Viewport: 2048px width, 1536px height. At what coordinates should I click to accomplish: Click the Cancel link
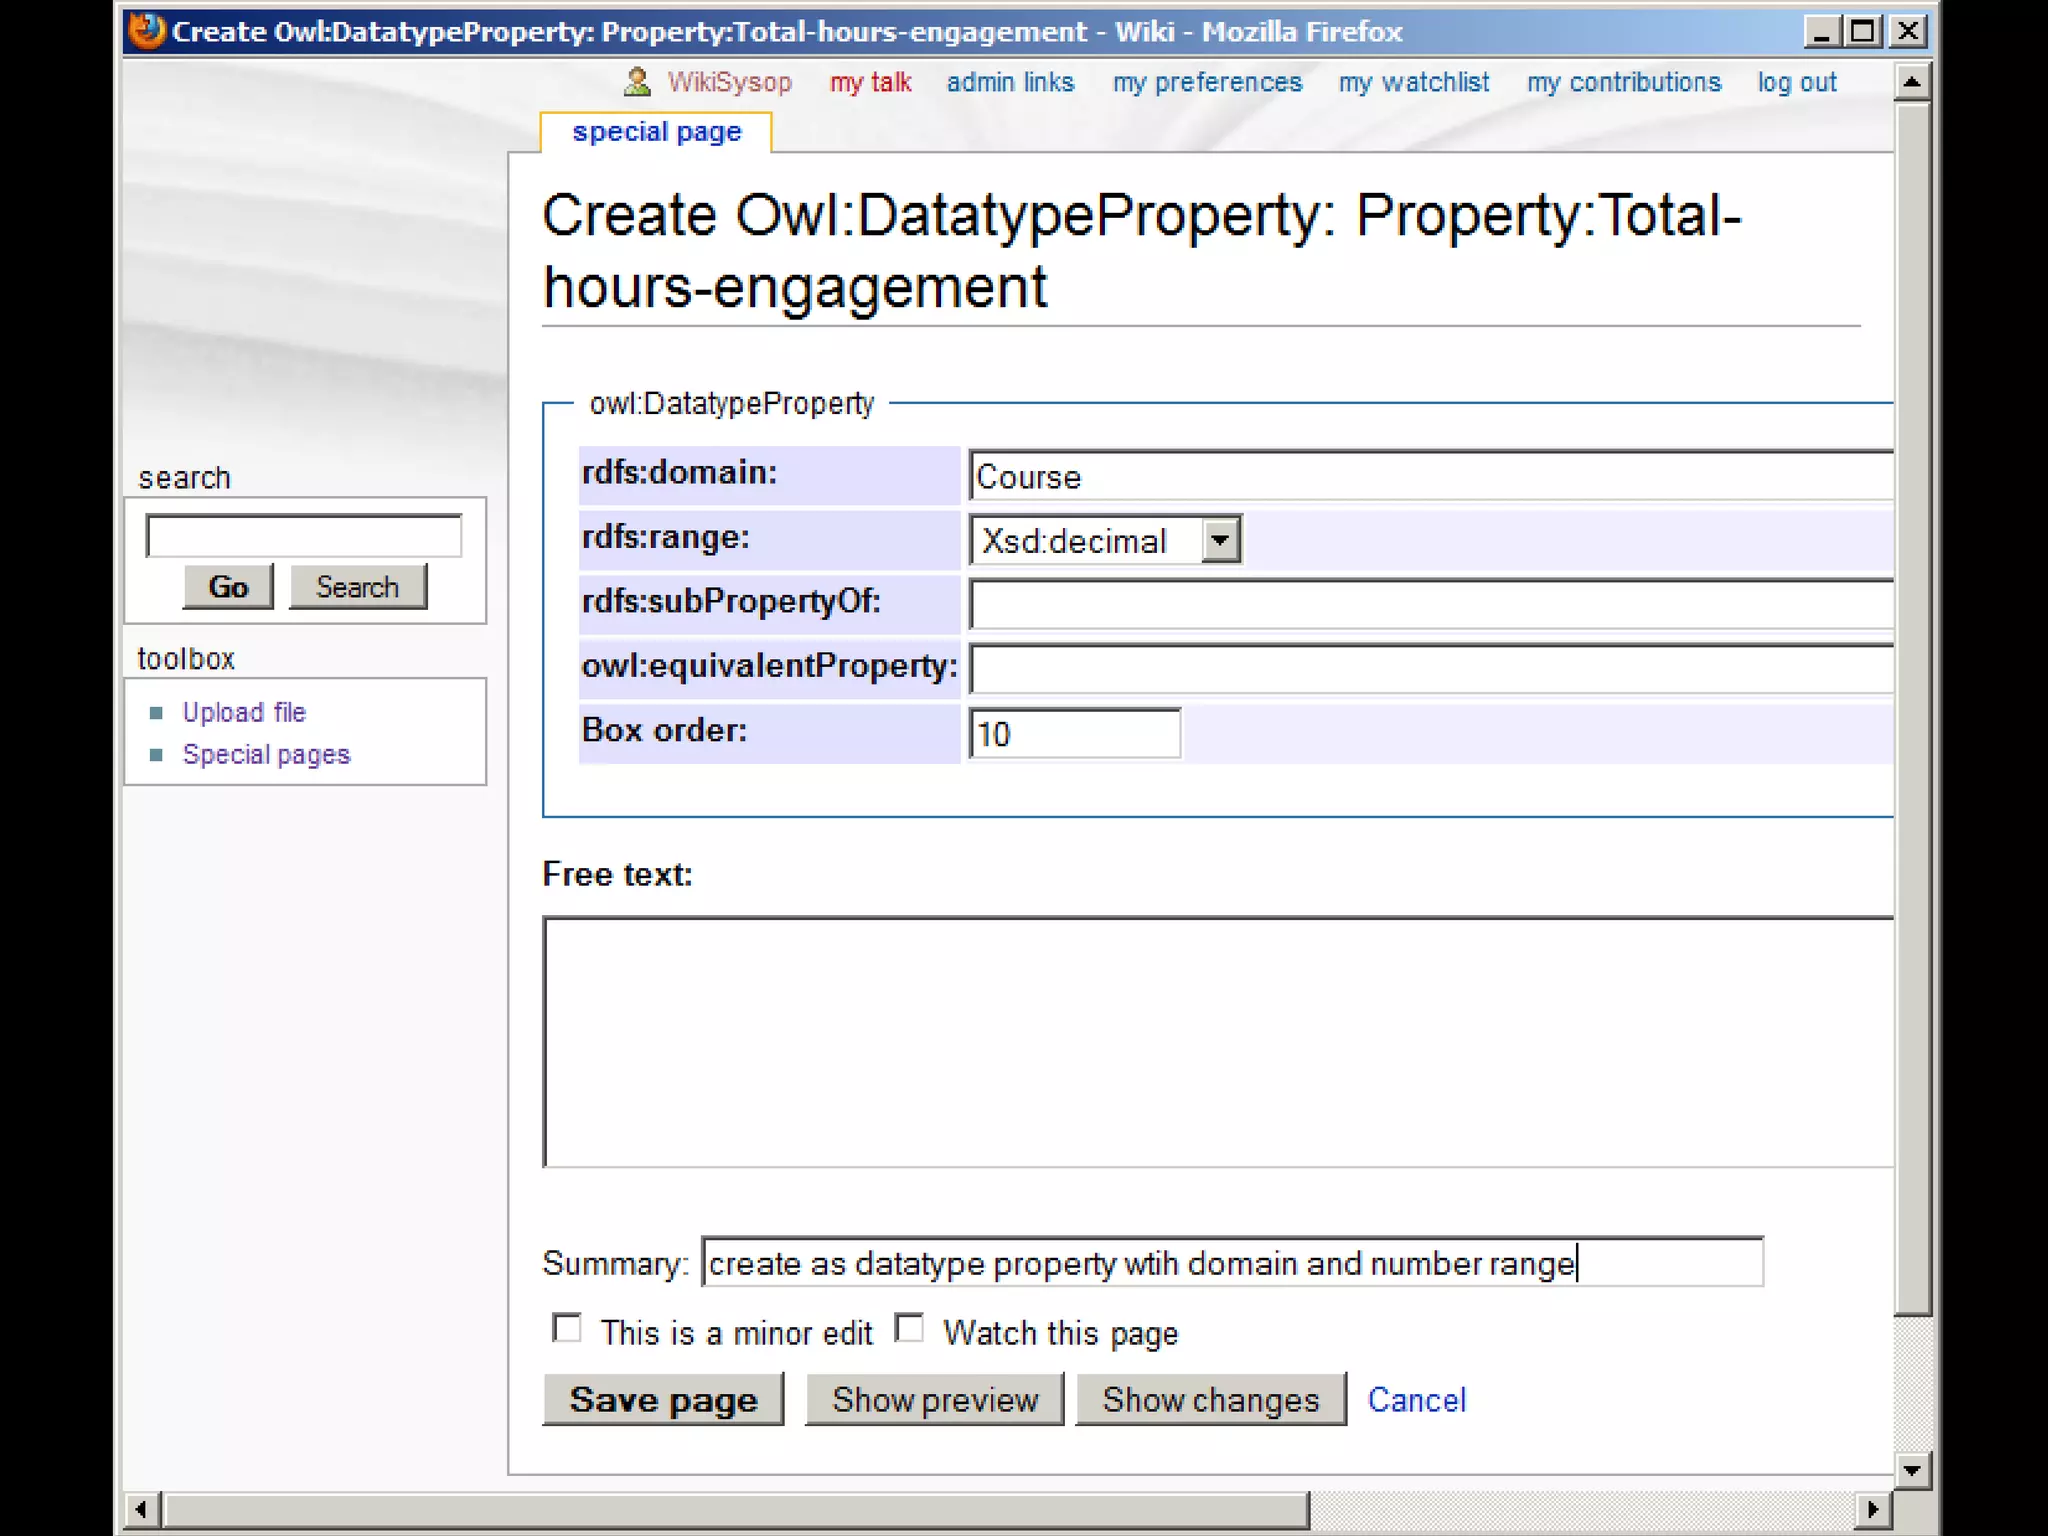point(1416,1400)
